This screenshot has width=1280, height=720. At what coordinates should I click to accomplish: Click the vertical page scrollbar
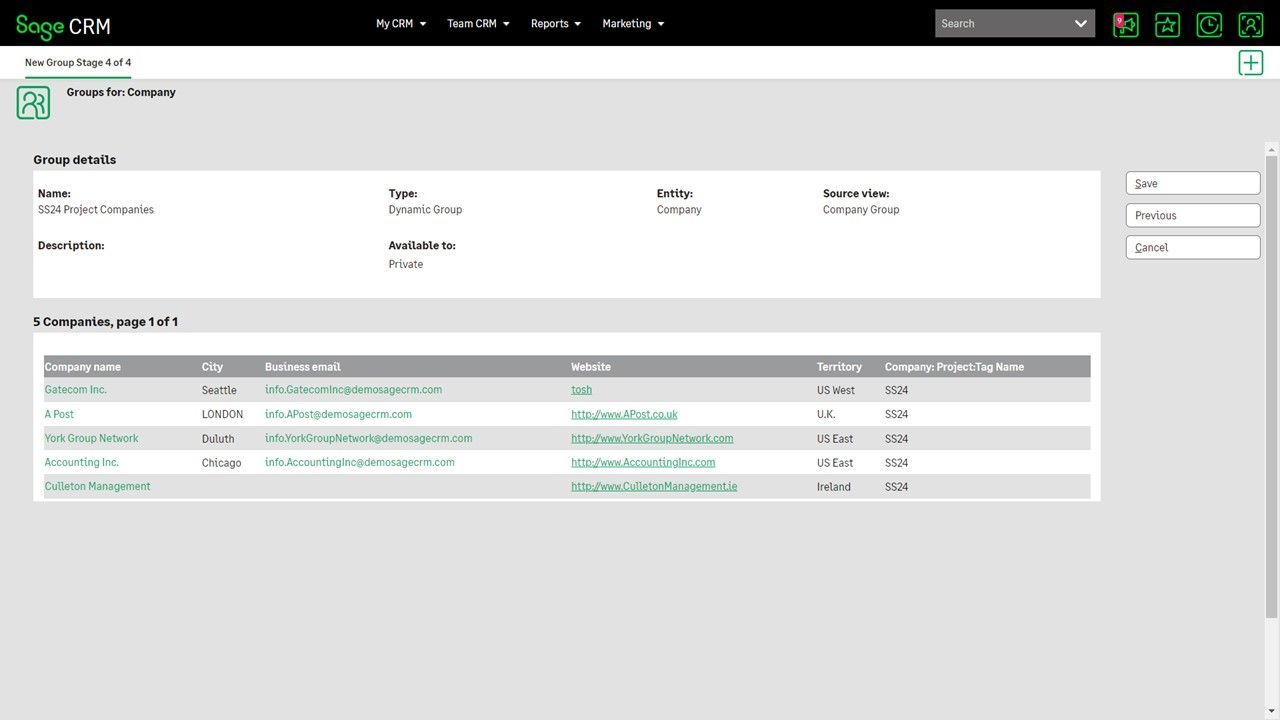tap(1272, 385)
